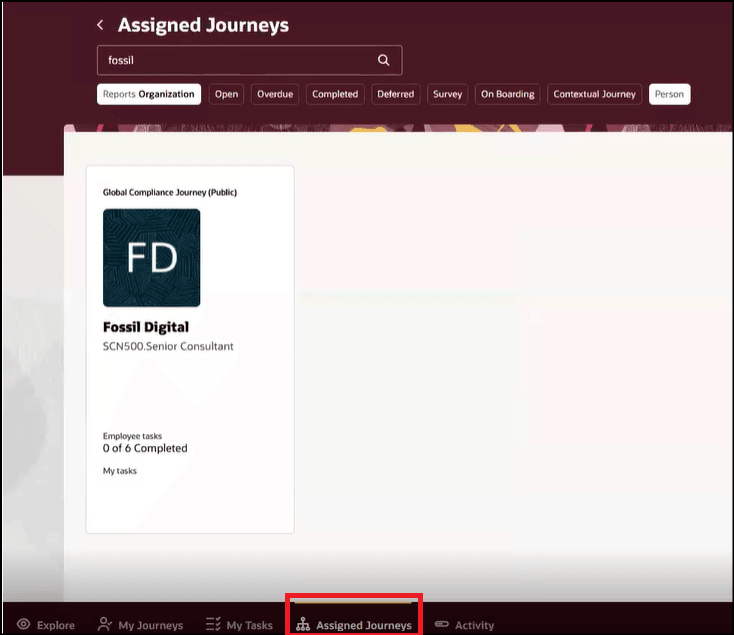Toggle the Open filter chip

227,94
